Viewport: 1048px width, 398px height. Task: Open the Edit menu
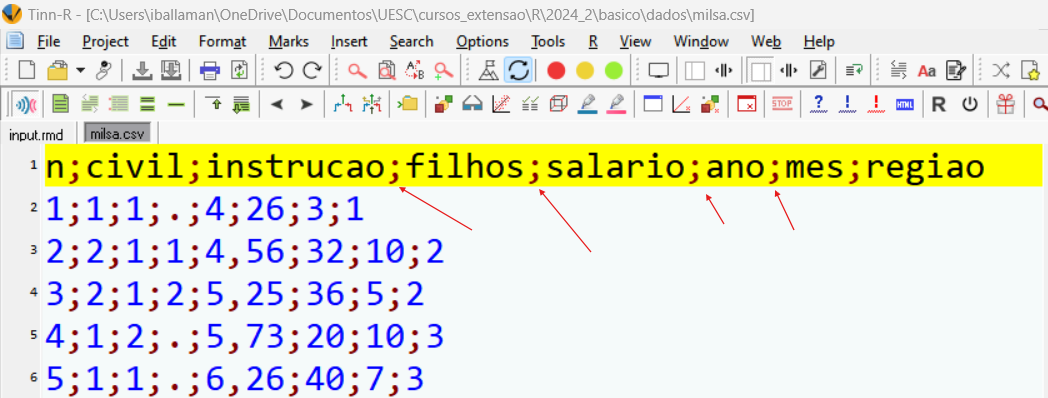tap(164, 41)
